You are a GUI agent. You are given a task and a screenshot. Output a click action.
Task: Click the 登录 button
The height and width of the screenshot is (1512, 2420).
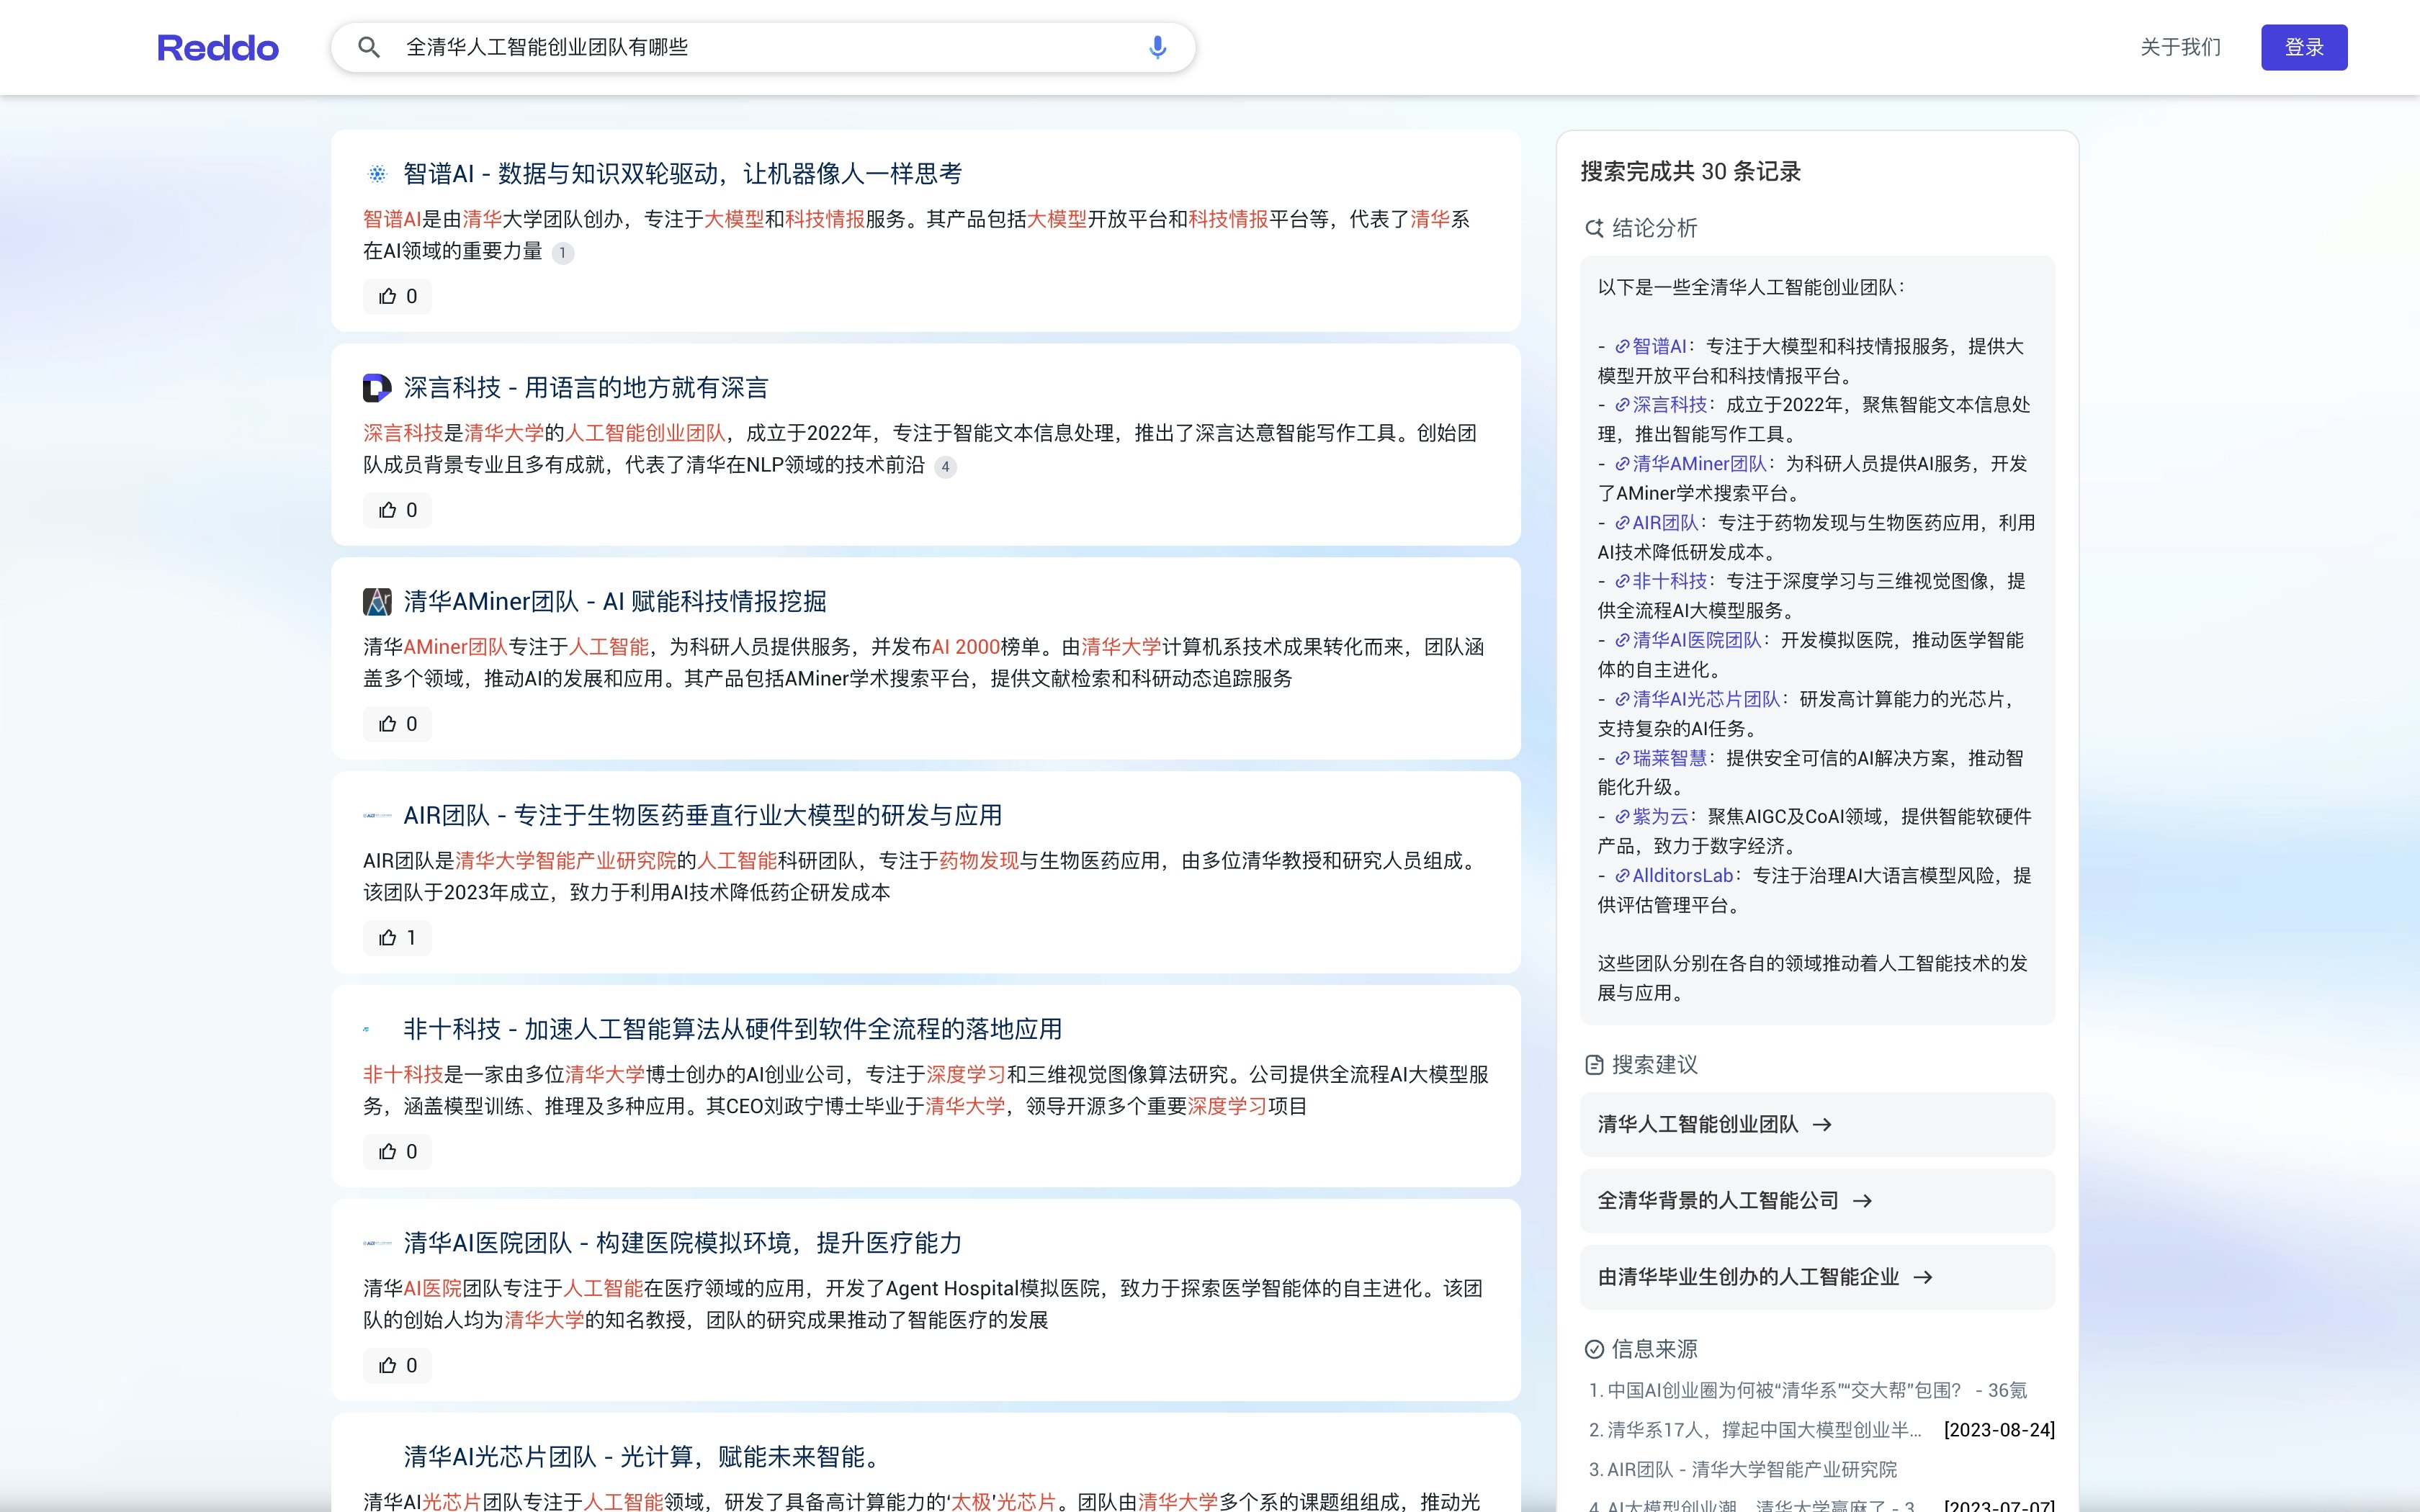click(2304, 47)
